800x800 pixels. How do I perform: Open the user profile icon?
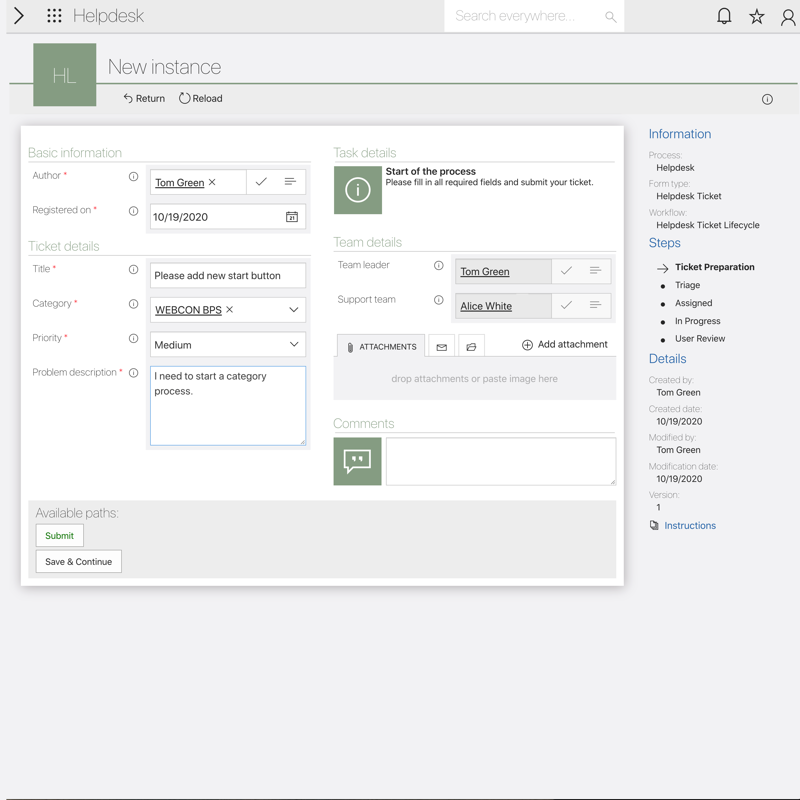coord(788,16)
